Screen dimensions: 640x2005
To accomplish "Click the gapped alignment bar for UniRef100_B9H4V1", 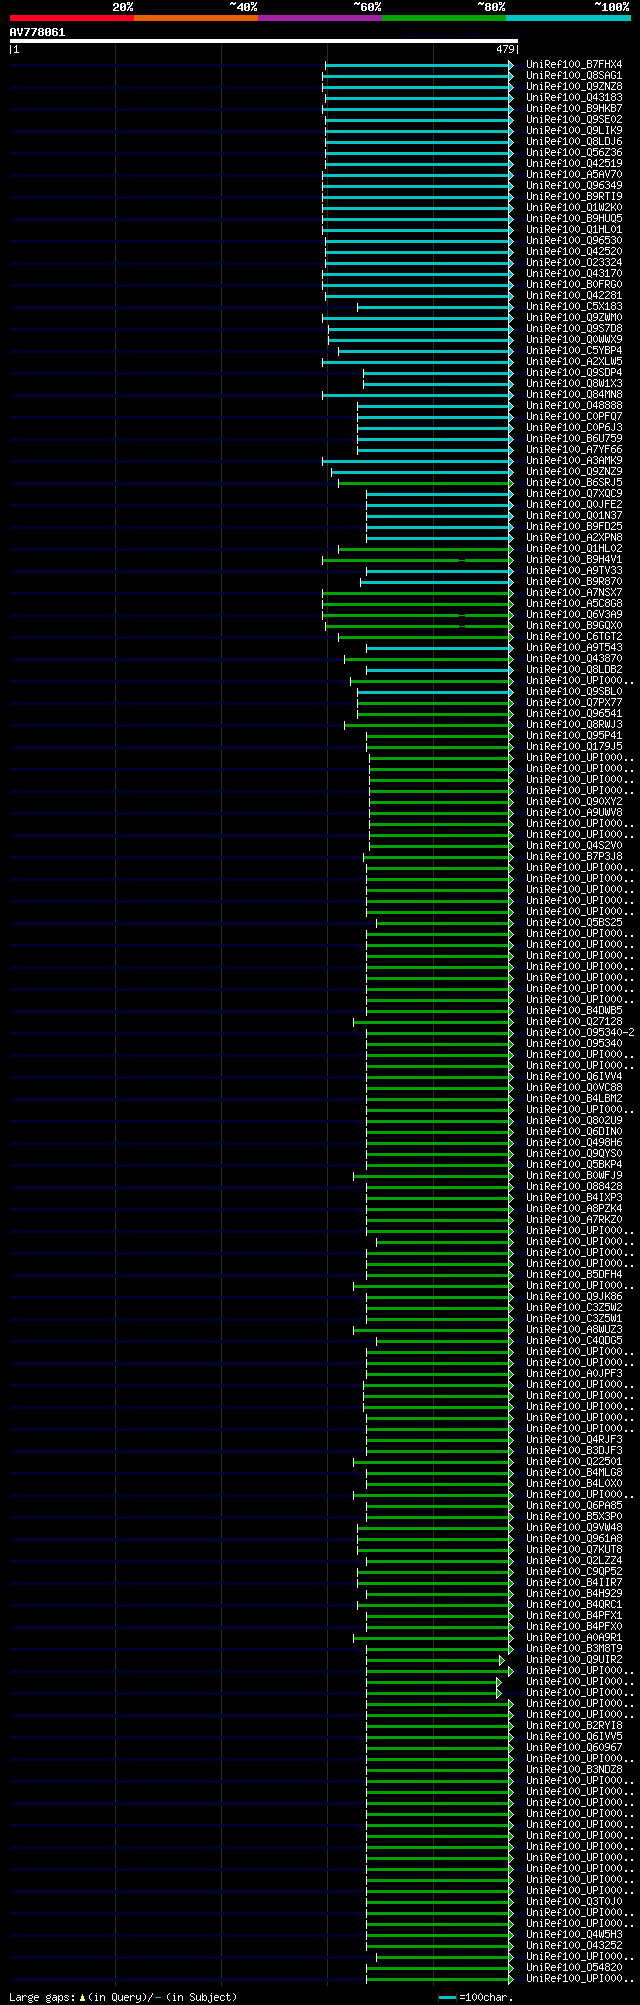I will 417,559.
